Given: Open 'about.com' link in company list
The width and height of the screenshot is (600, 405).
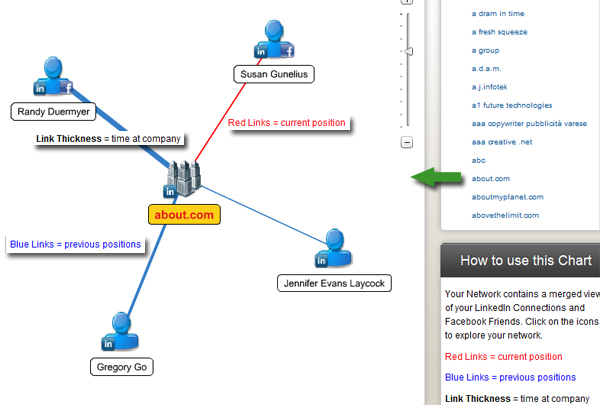Looking at the screenshot, I should (491, 179).
